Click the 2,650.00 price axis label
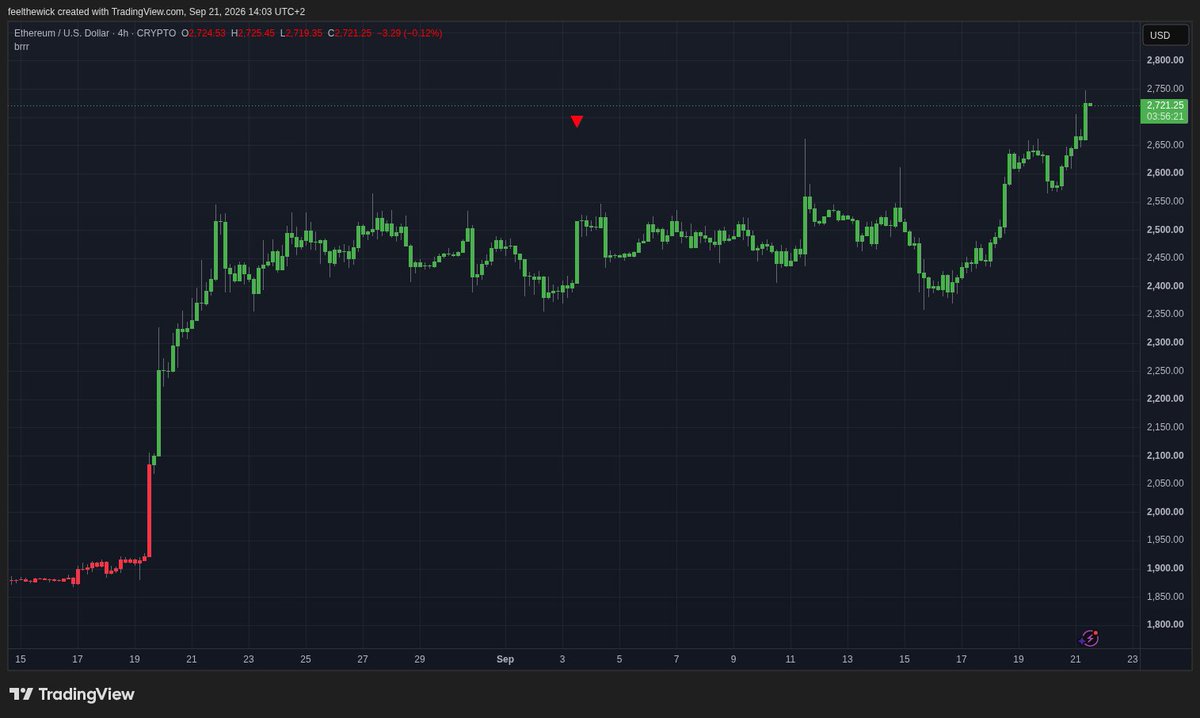The image size is (1200, 718). (1166, 145)
